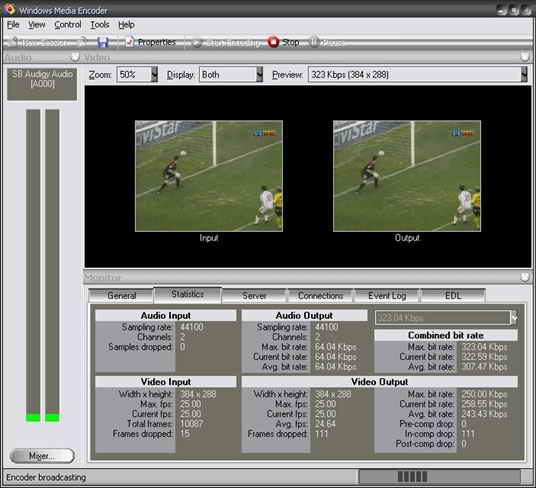This screenshot has width=536, height=488.
Task: Click the Output video preview
Action: (x=407, y=176)
